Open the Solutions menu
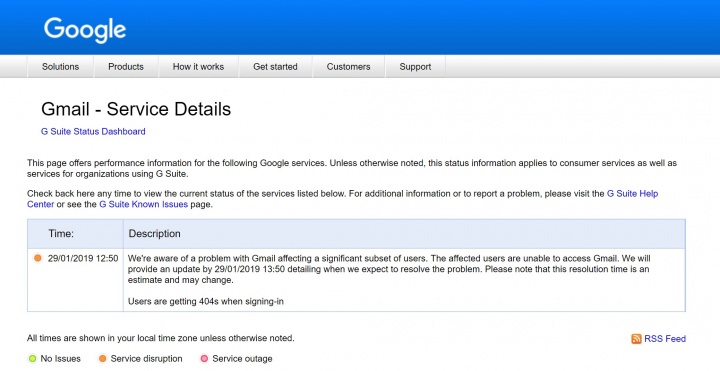The image size is (720, 371). click(61, 67)
